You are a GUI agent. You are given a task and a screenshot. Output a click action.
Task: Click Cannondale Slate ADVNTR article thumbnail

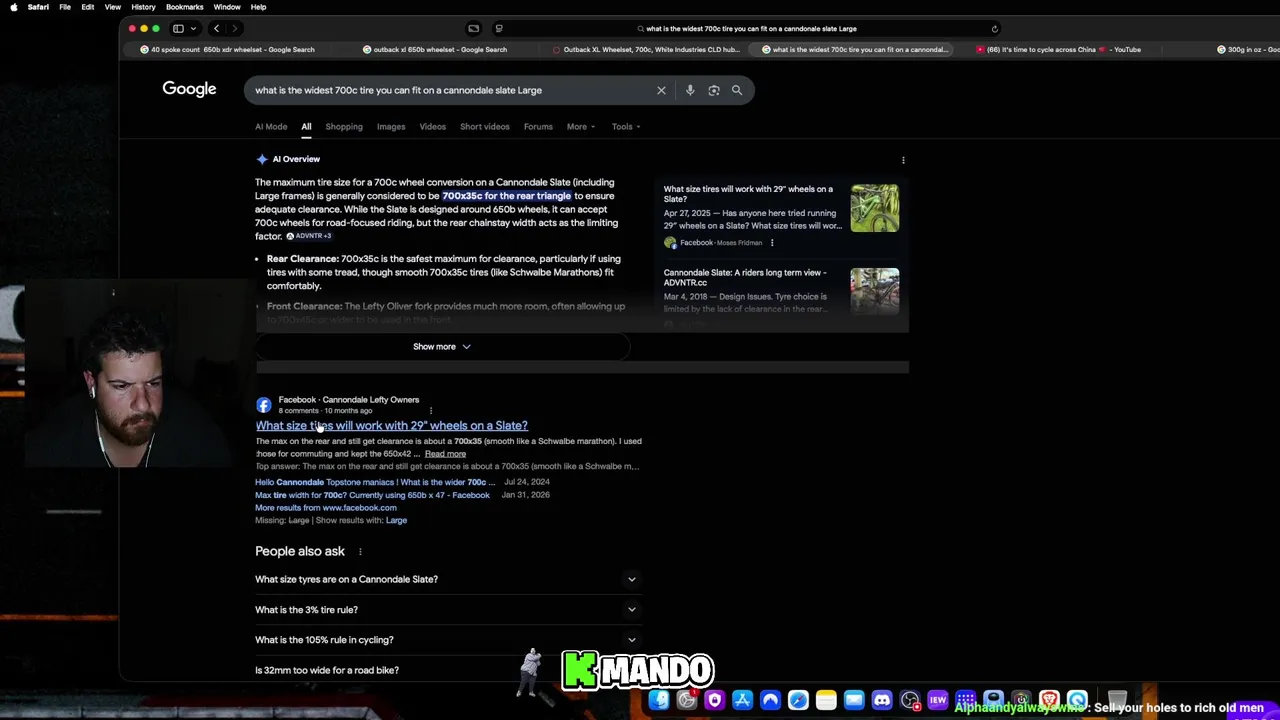click(875, 291)
